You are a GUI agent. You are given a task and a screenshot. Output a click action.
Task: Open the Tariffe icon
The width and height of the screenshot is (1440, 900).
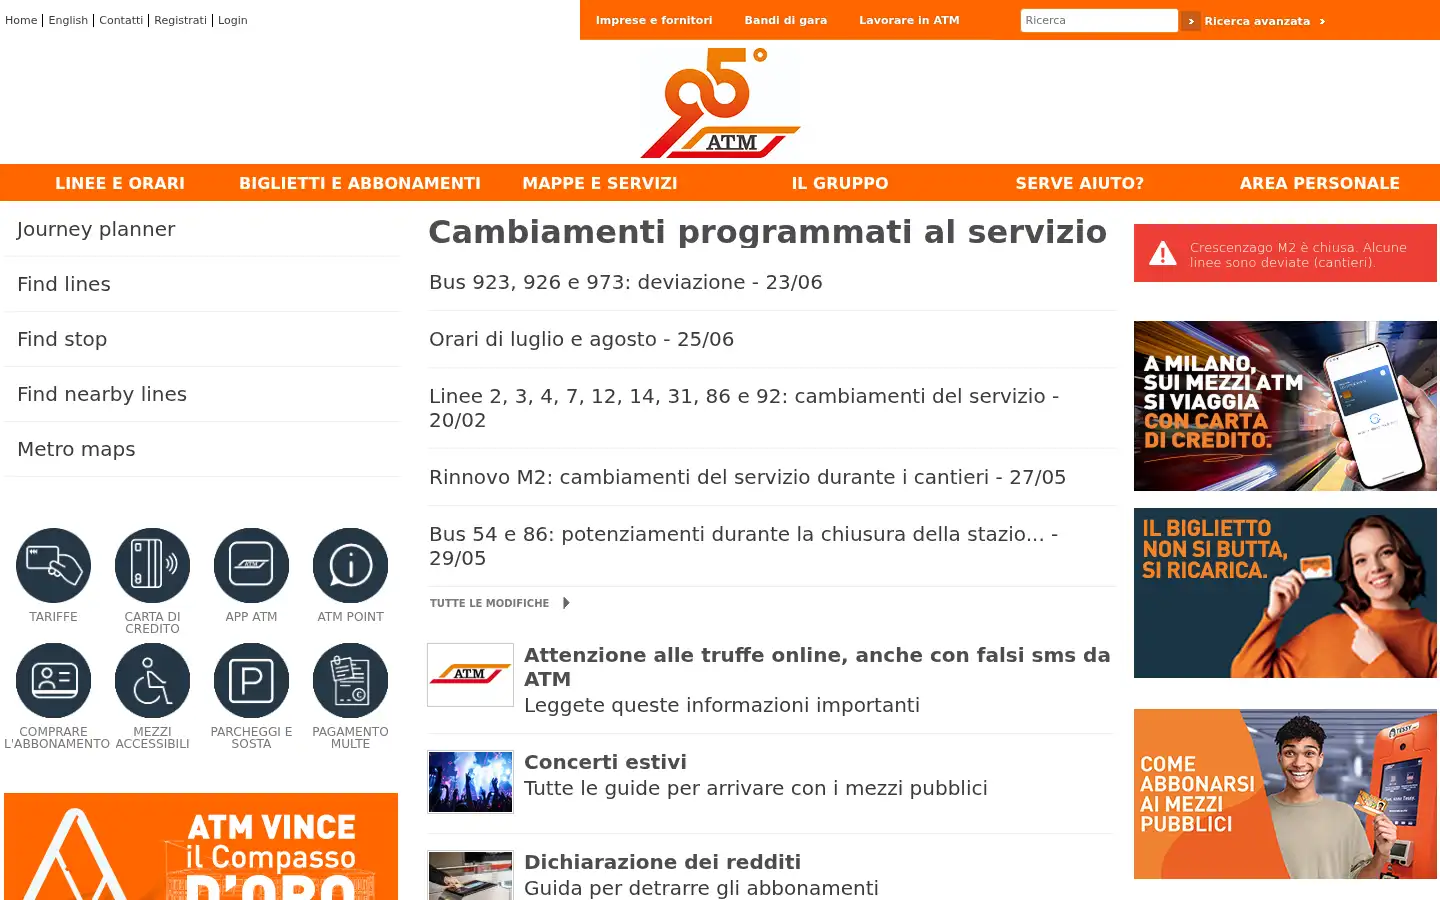53,565
